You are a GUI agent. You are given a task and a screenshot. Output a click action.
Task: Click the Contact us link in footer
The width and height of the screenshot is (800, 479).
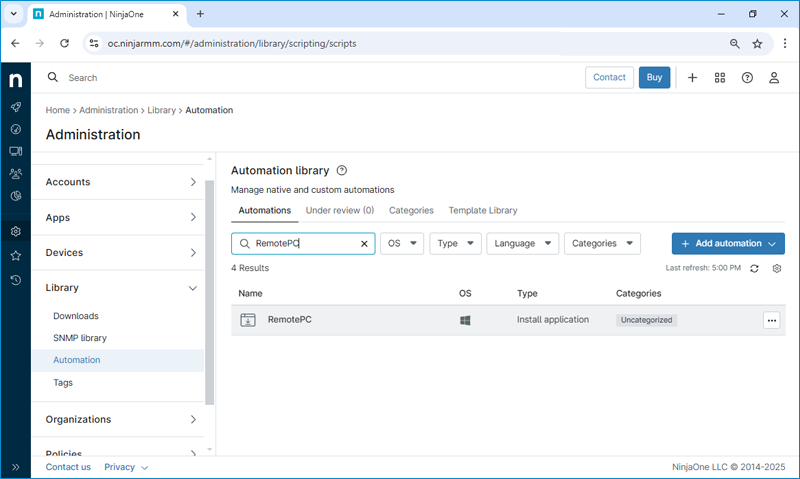click(x=68, y=467)
